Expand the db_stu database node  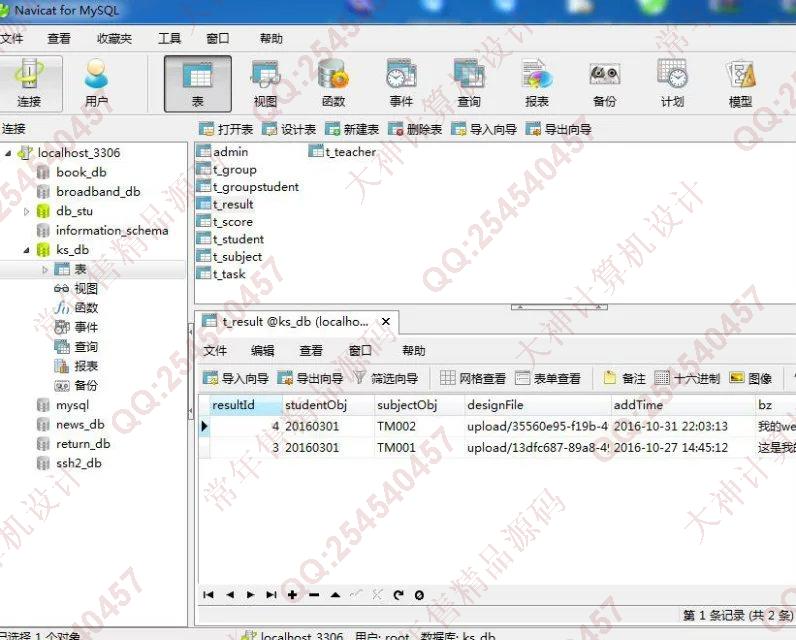coord(27,211)
